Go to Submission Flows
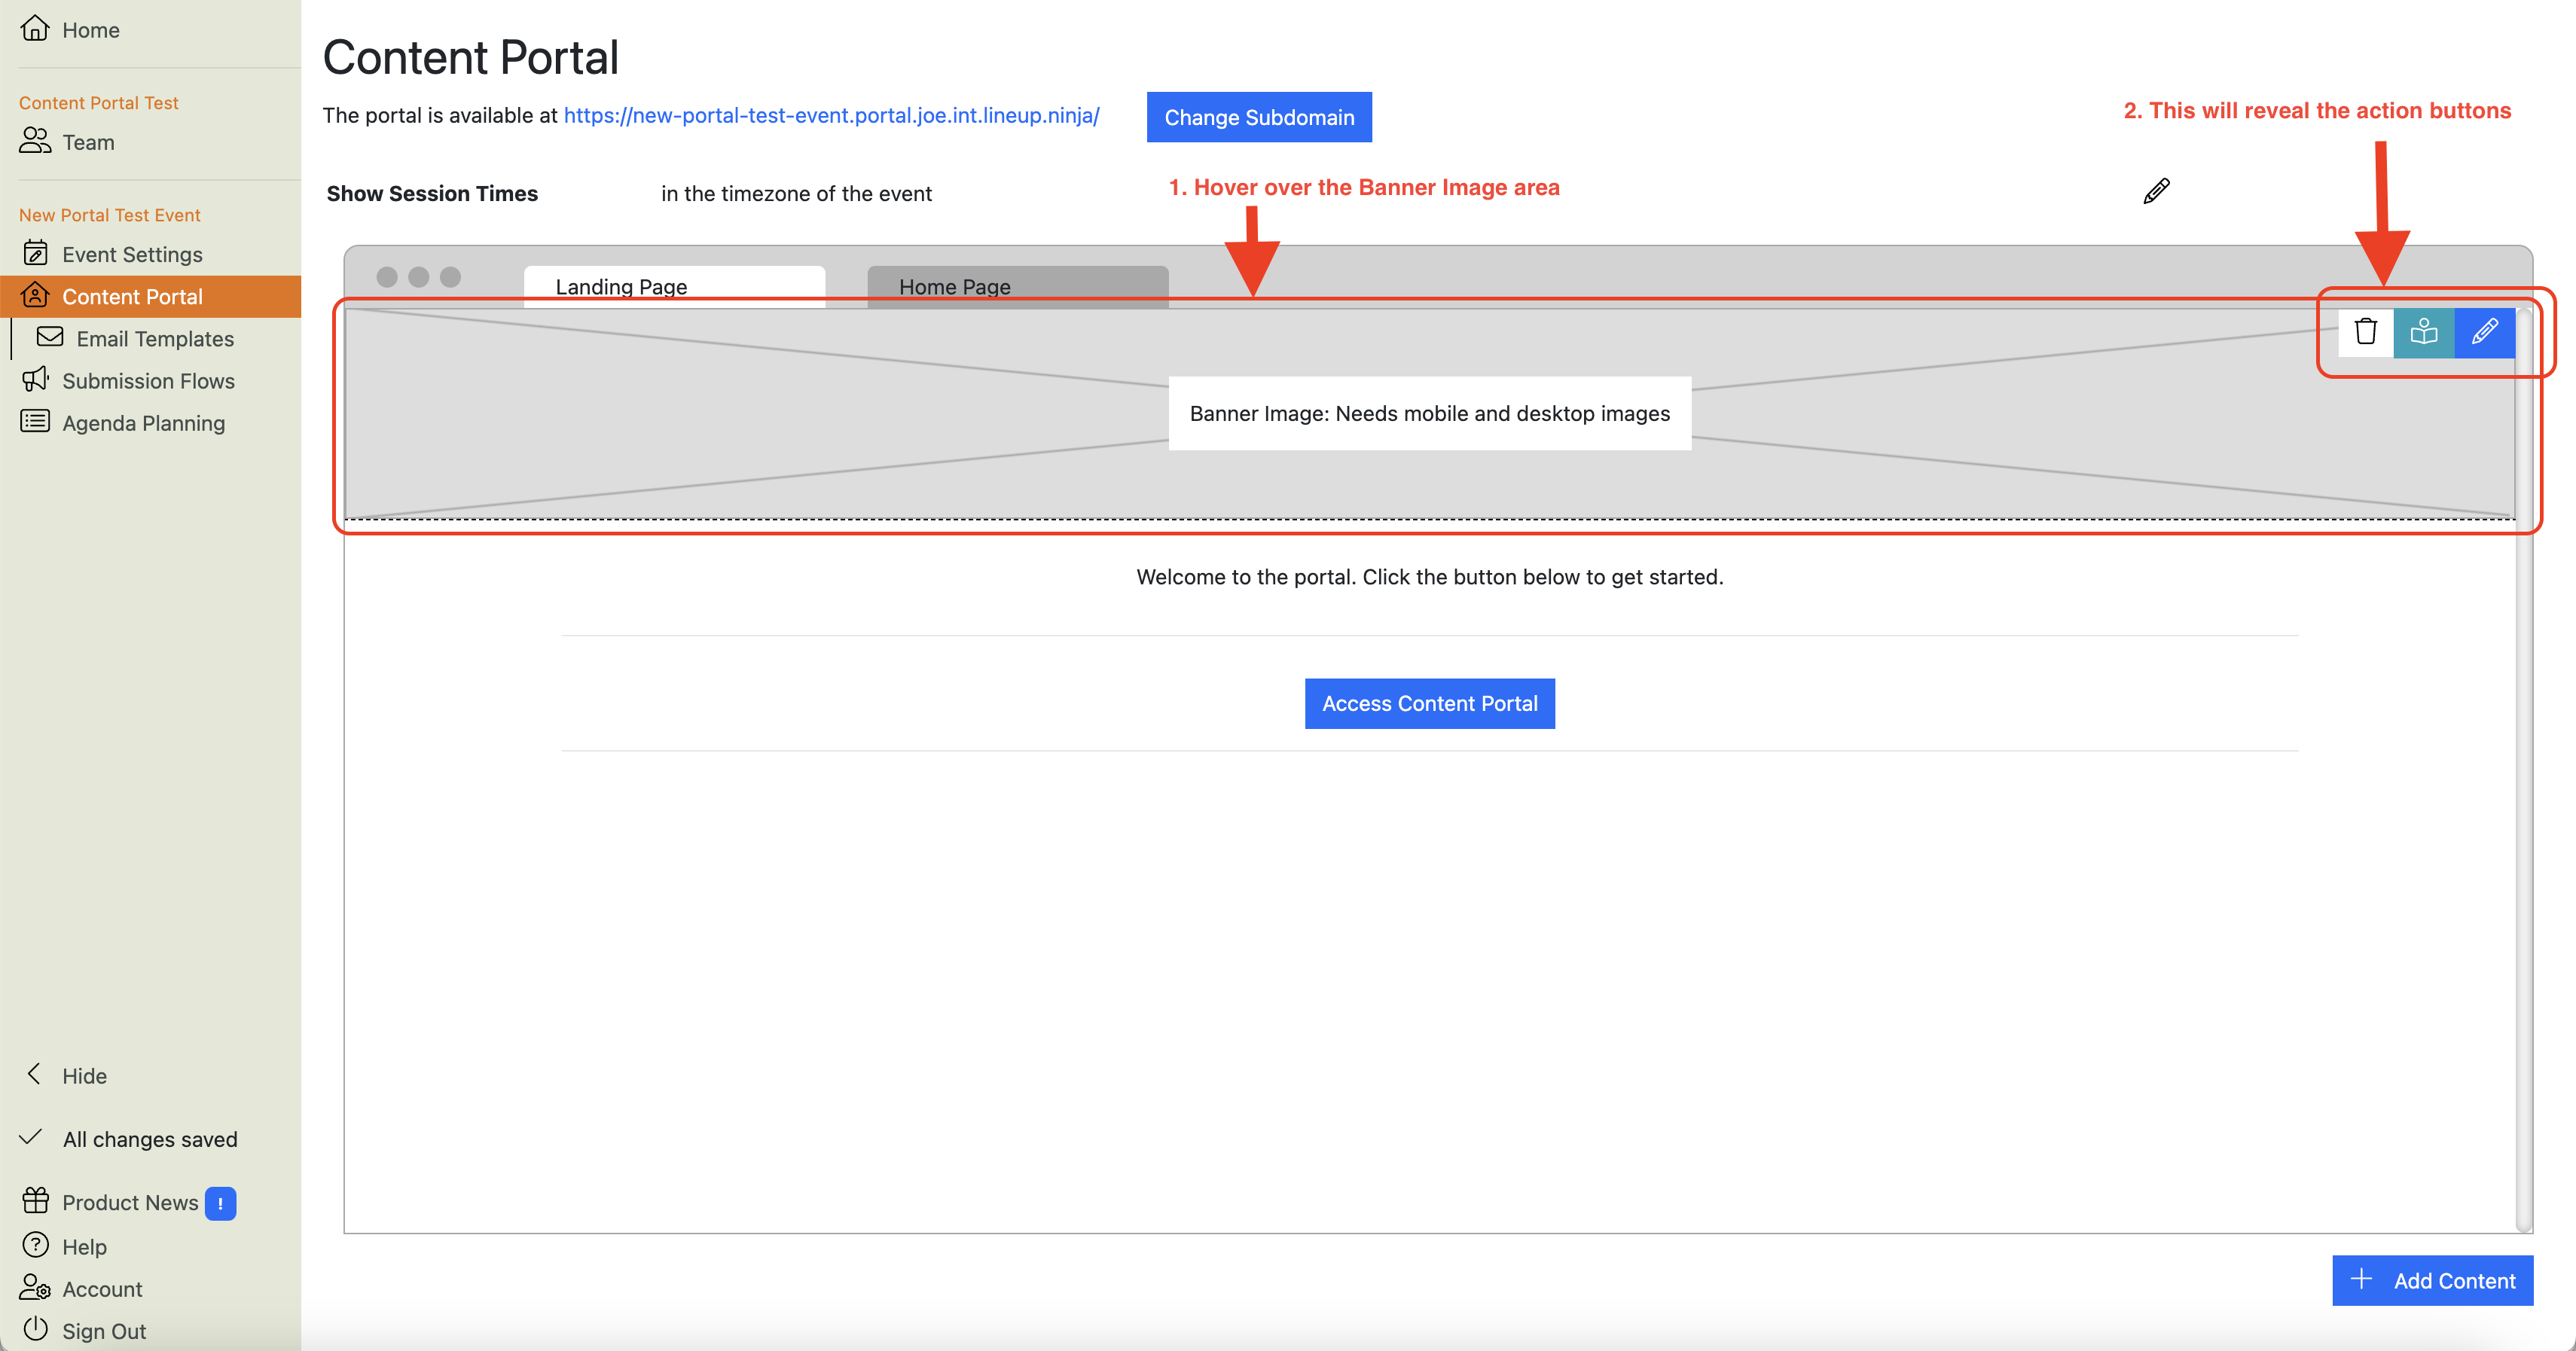This screenshot has height=1351, width=2576. click(147, 381)
